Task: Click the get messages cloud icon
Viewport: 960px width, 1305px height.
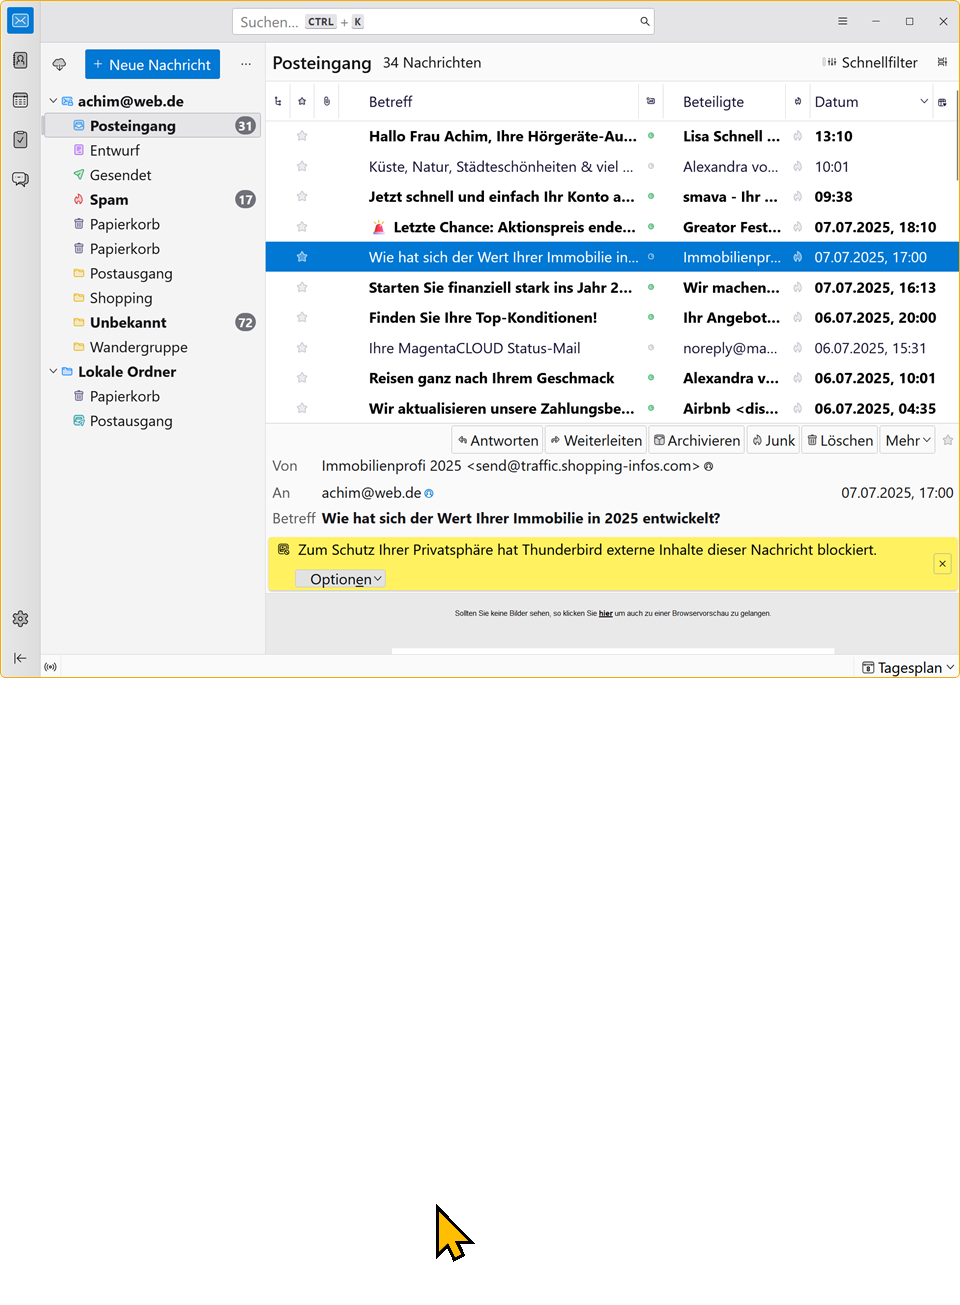Action: (x=60, y=64)
